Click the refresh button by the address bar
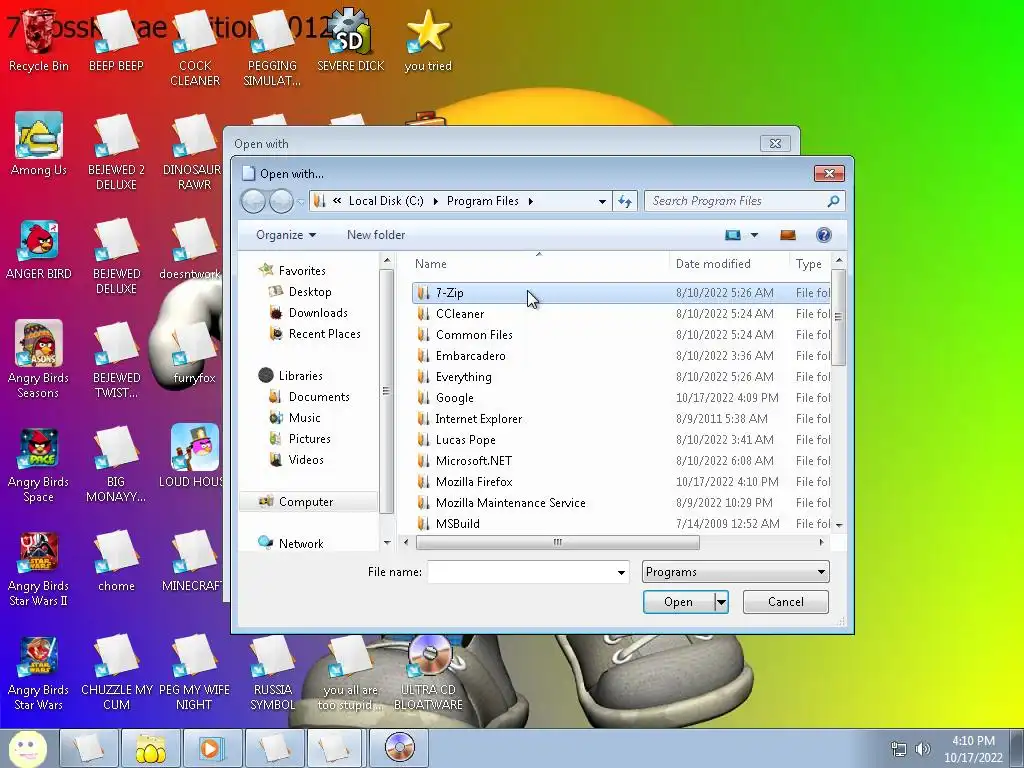 click(x=625, y=201)
